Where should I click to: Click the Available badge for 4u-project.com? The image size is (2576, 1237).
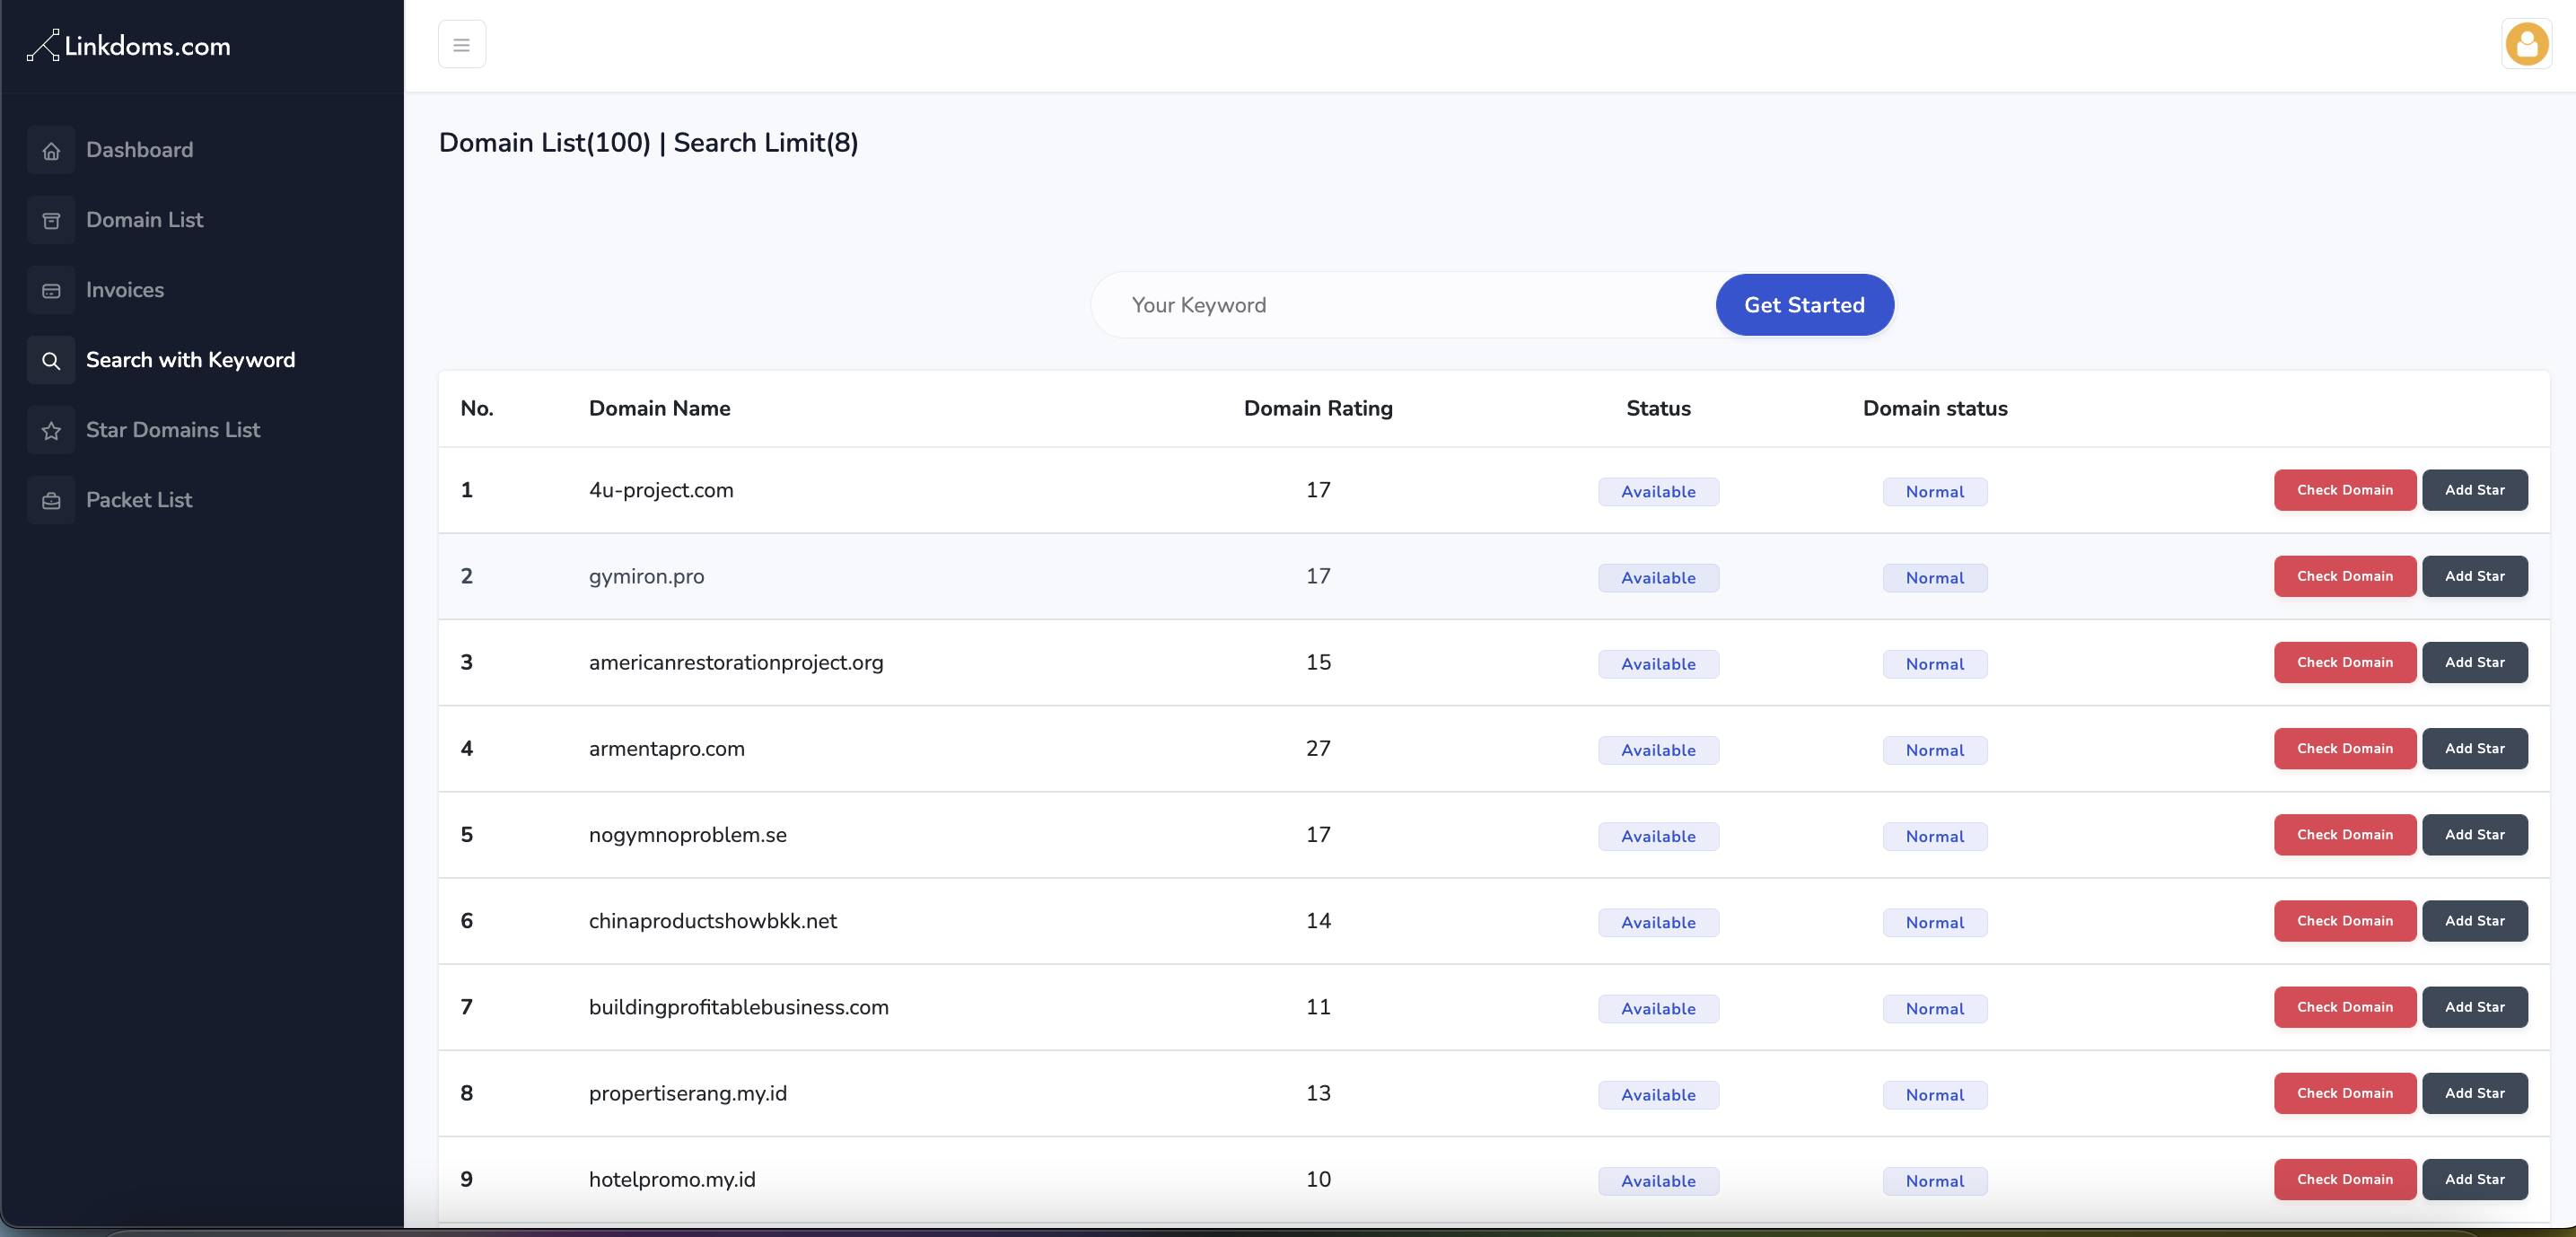click(1658, 492)
